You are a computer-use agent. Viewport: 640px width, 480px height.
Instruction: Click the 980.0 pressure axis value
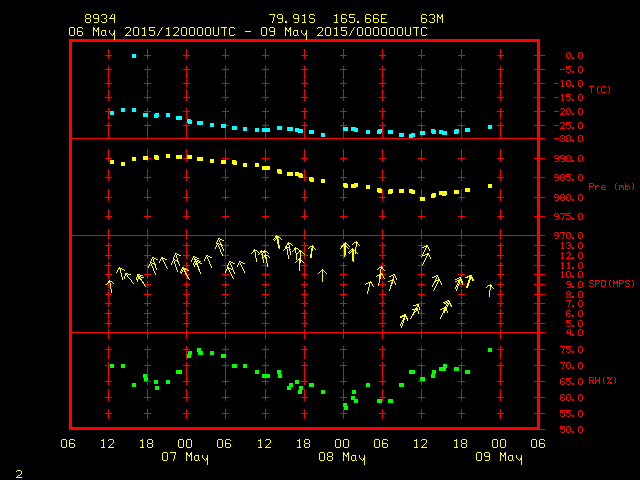point(569,197)
